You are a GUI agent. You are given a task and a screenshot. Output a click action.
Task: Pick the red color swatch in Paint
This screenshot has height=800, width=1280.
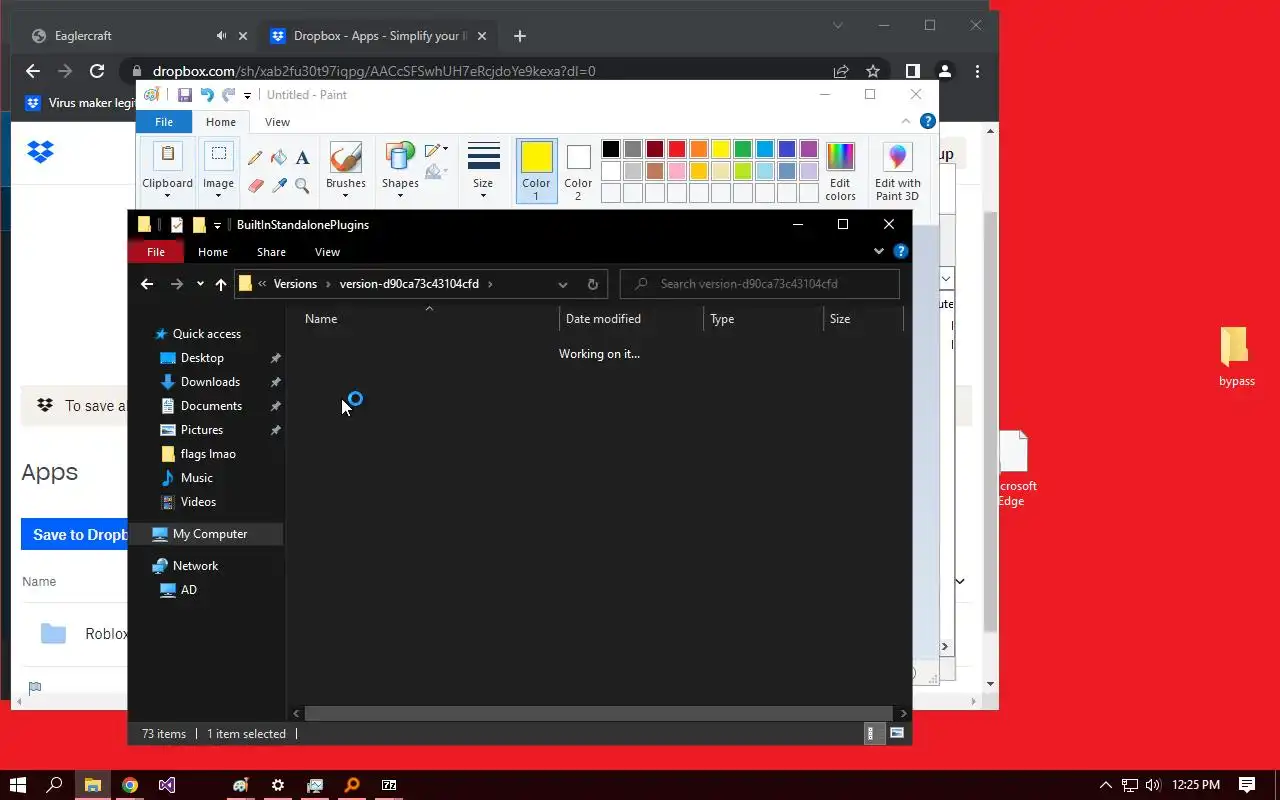(677, 149)
